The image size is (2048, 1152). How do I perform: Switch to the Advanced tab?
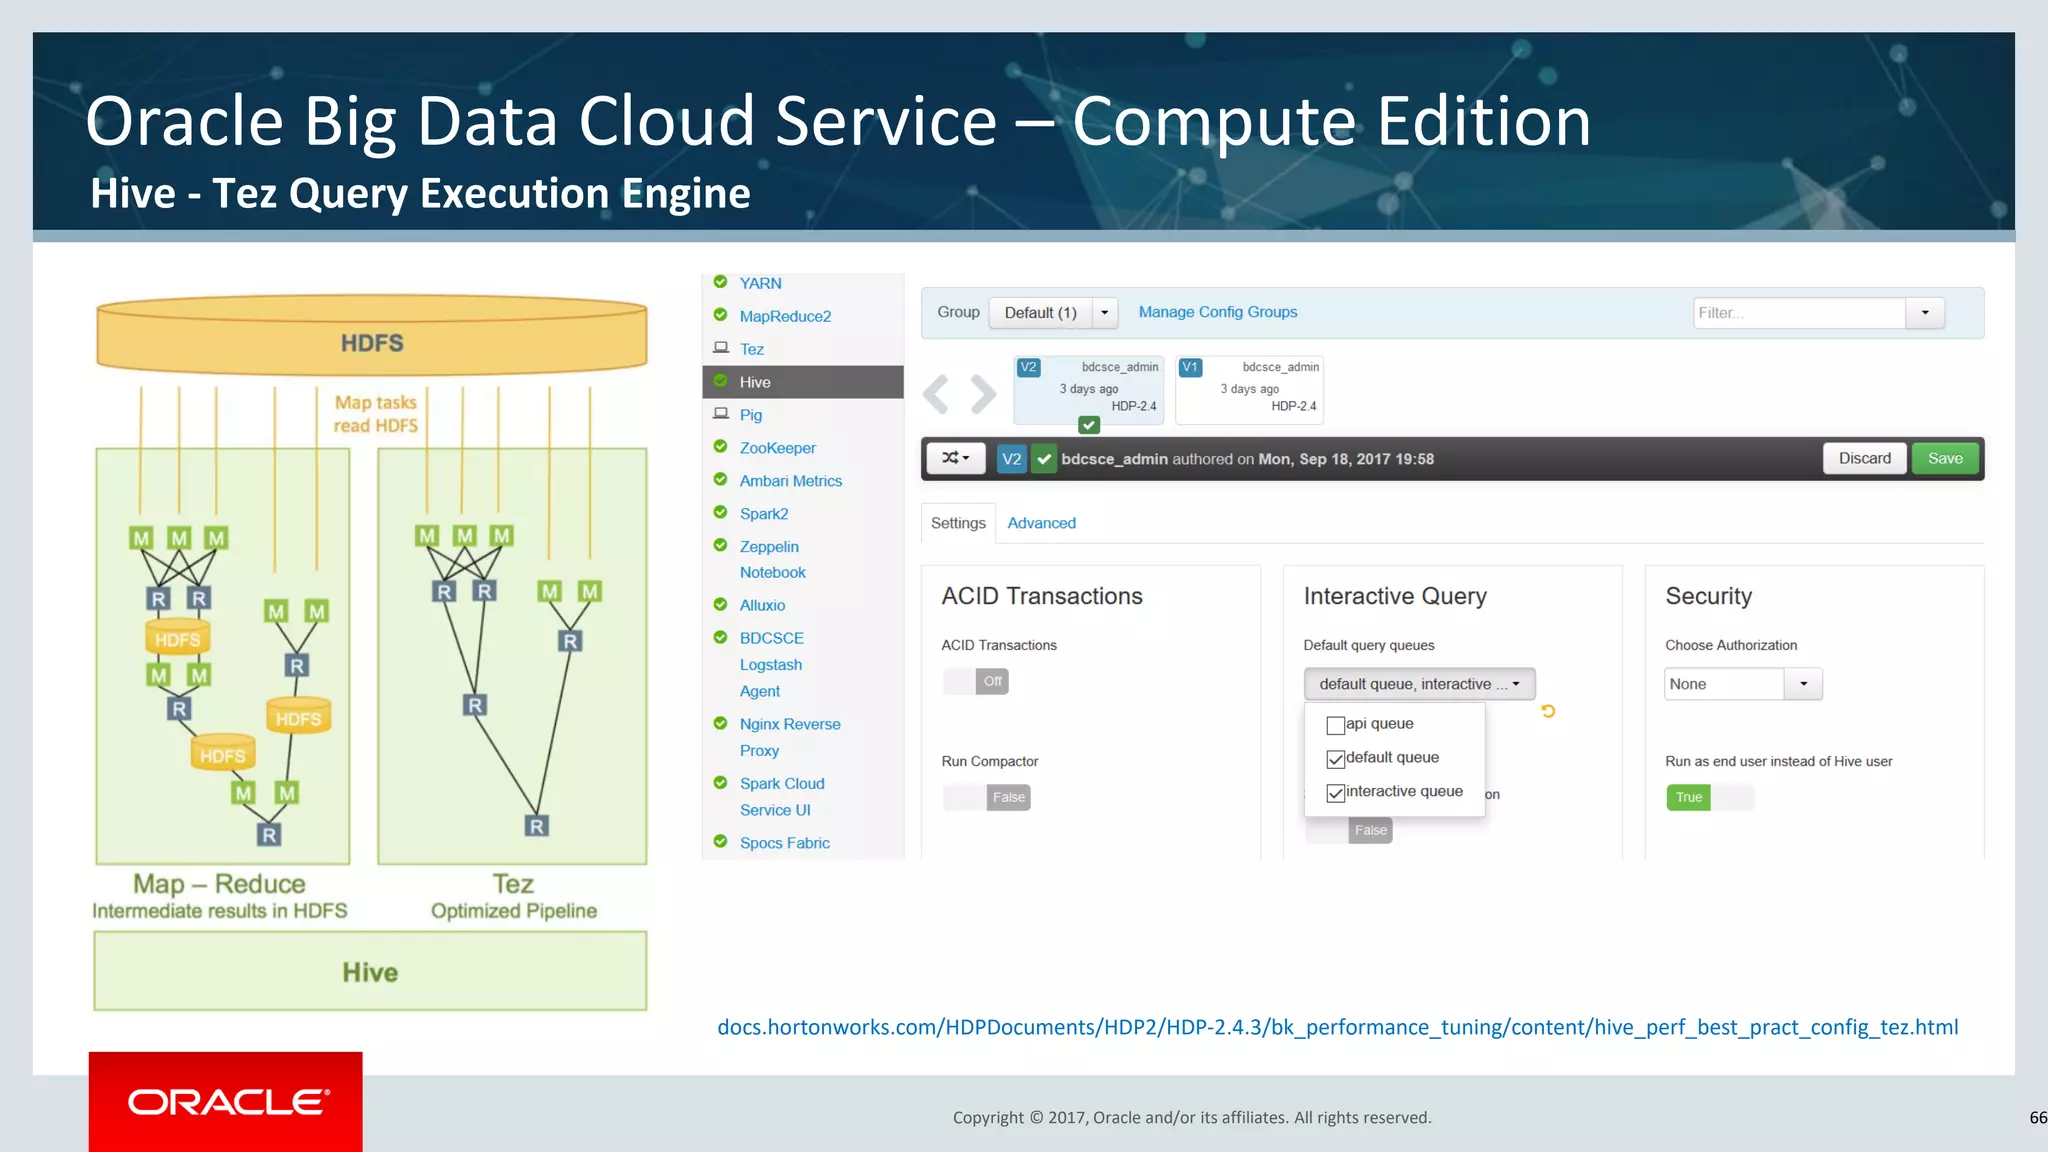[1041, 523]
